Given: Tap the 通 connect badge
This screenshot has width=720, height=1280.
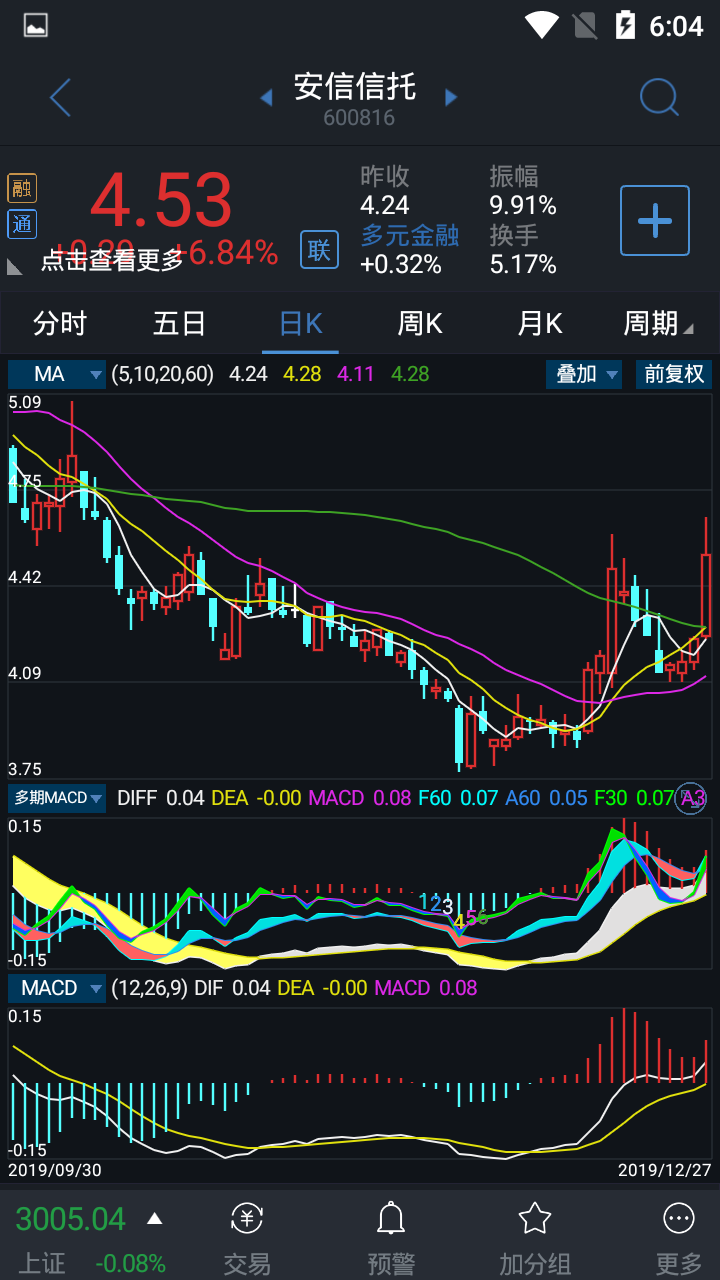Looking at the screenshot, I should [22, 224].
